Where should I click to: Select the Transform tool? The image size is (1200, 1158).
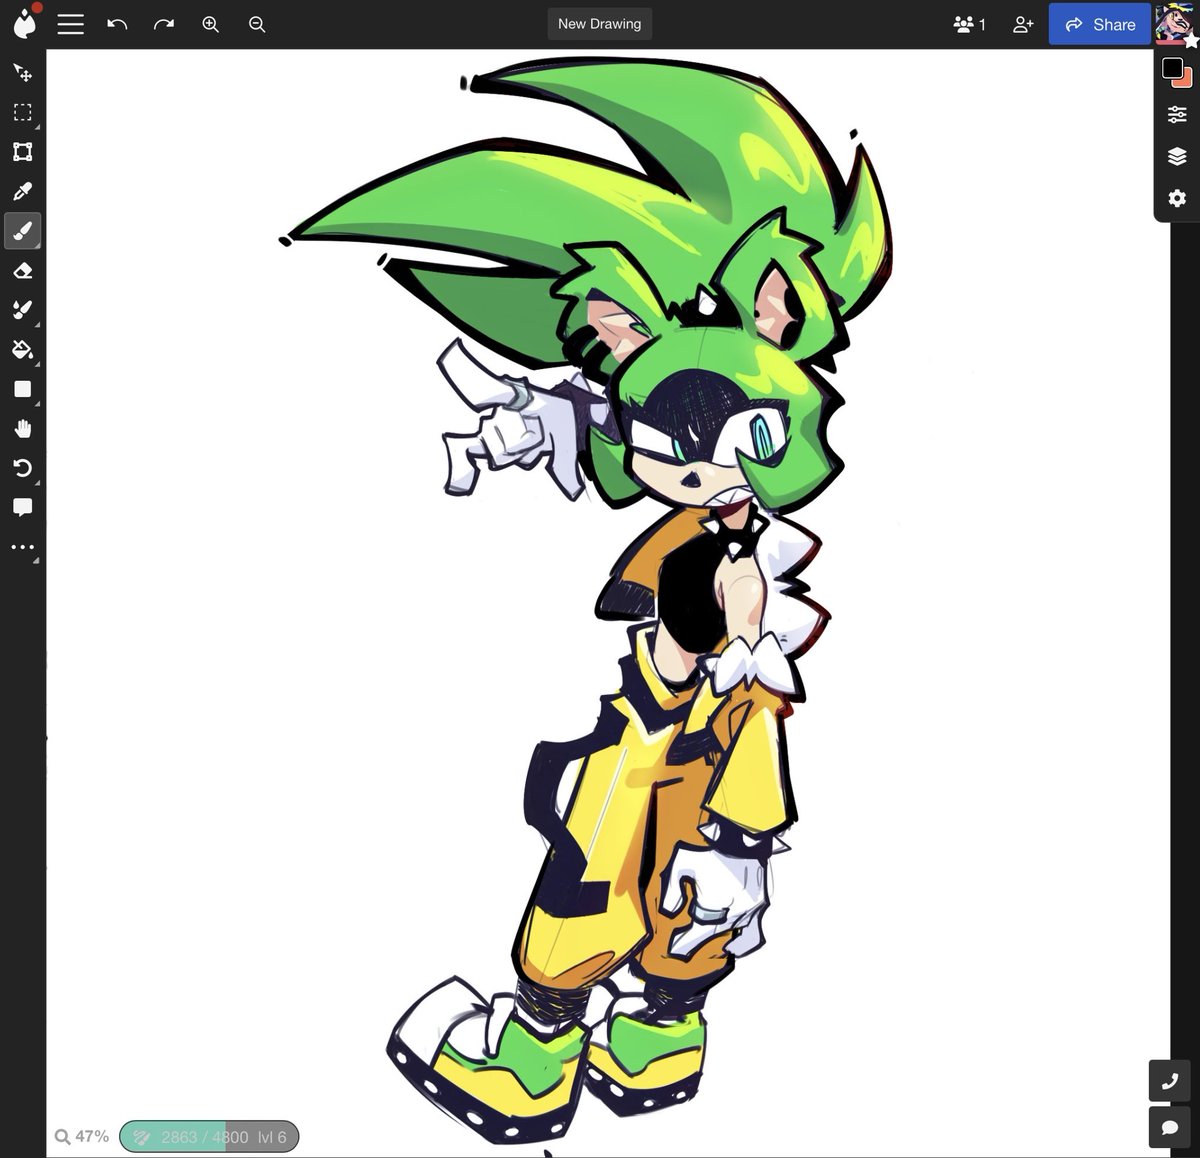click(22, 152)
